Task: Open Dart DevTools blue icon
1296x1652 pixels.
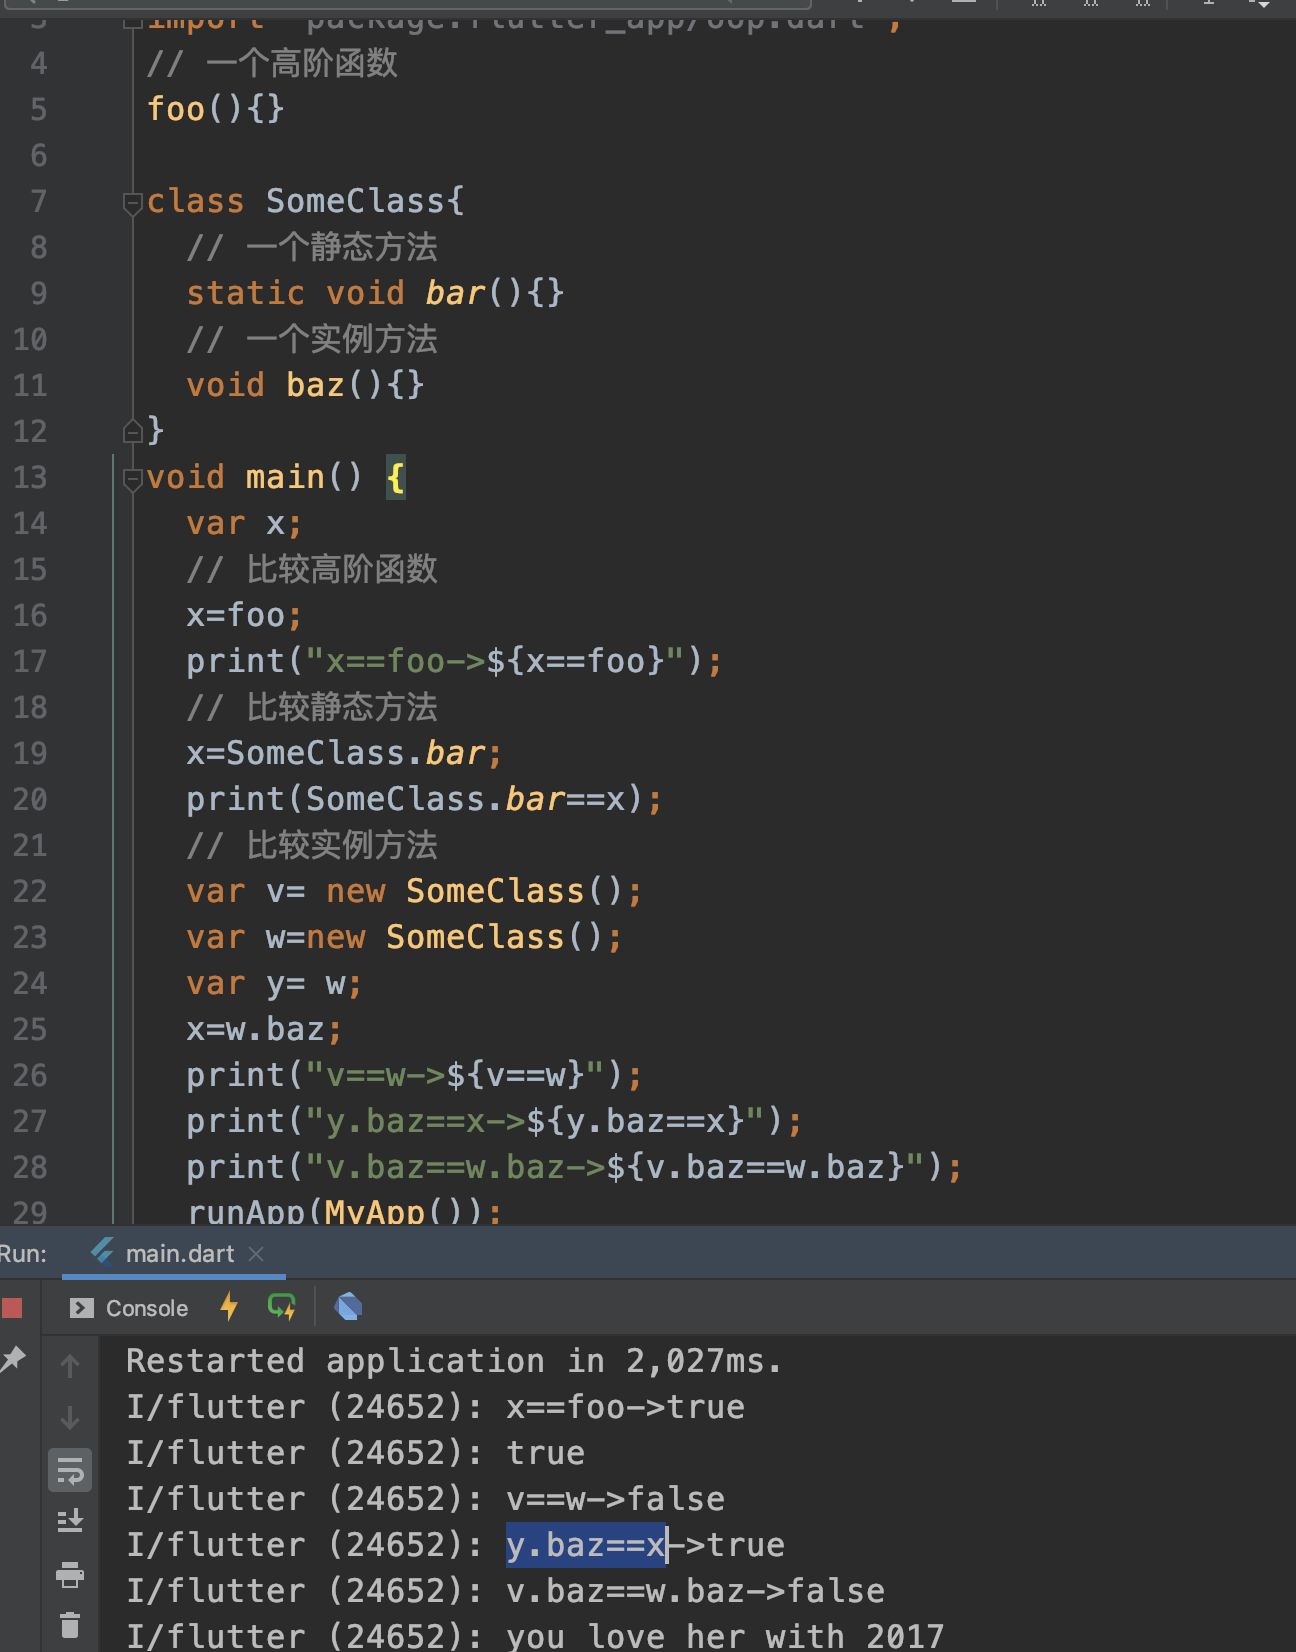Action: pyautogui.click(x=348, y=1307)
